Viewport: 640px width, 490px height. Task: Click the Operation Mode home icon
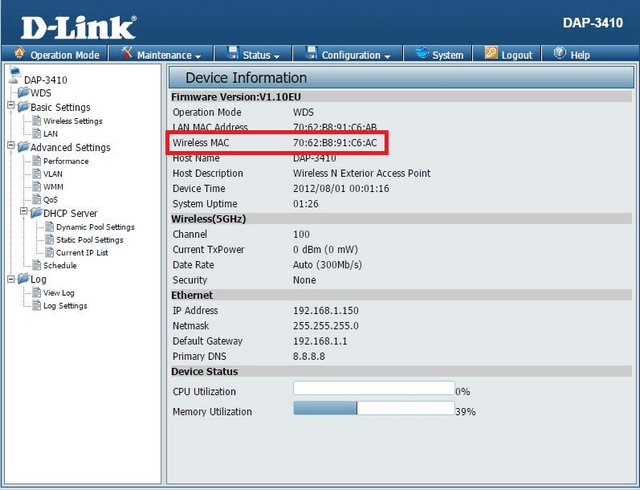(x=20, y=54)
